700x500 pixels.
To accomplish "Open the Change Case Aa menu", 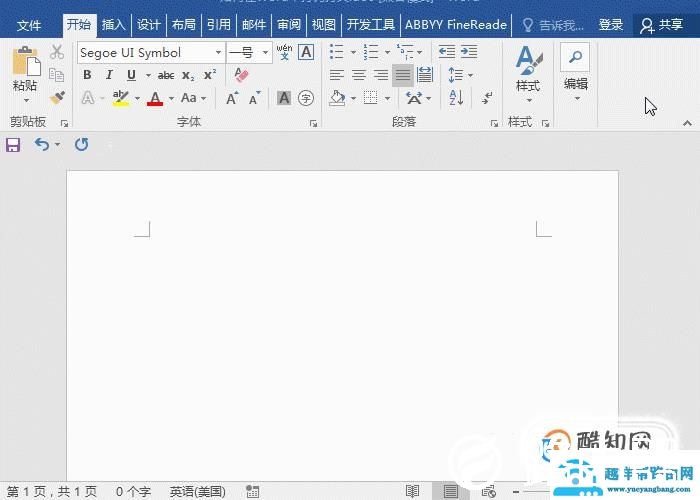I will (x=193, y=98).
